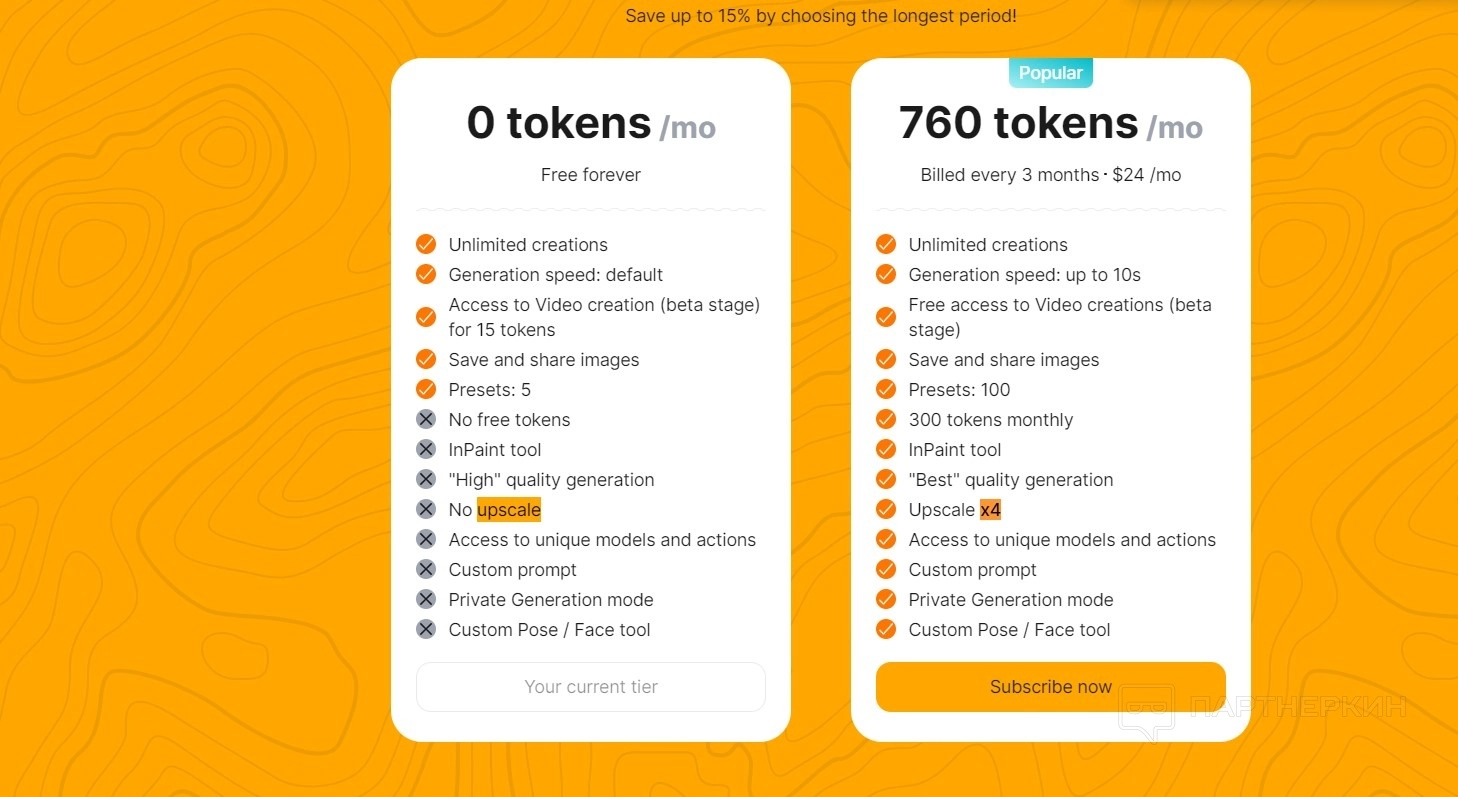Click the Subscribe now button
1458x797 pixels.
[x=1050, y=687]
